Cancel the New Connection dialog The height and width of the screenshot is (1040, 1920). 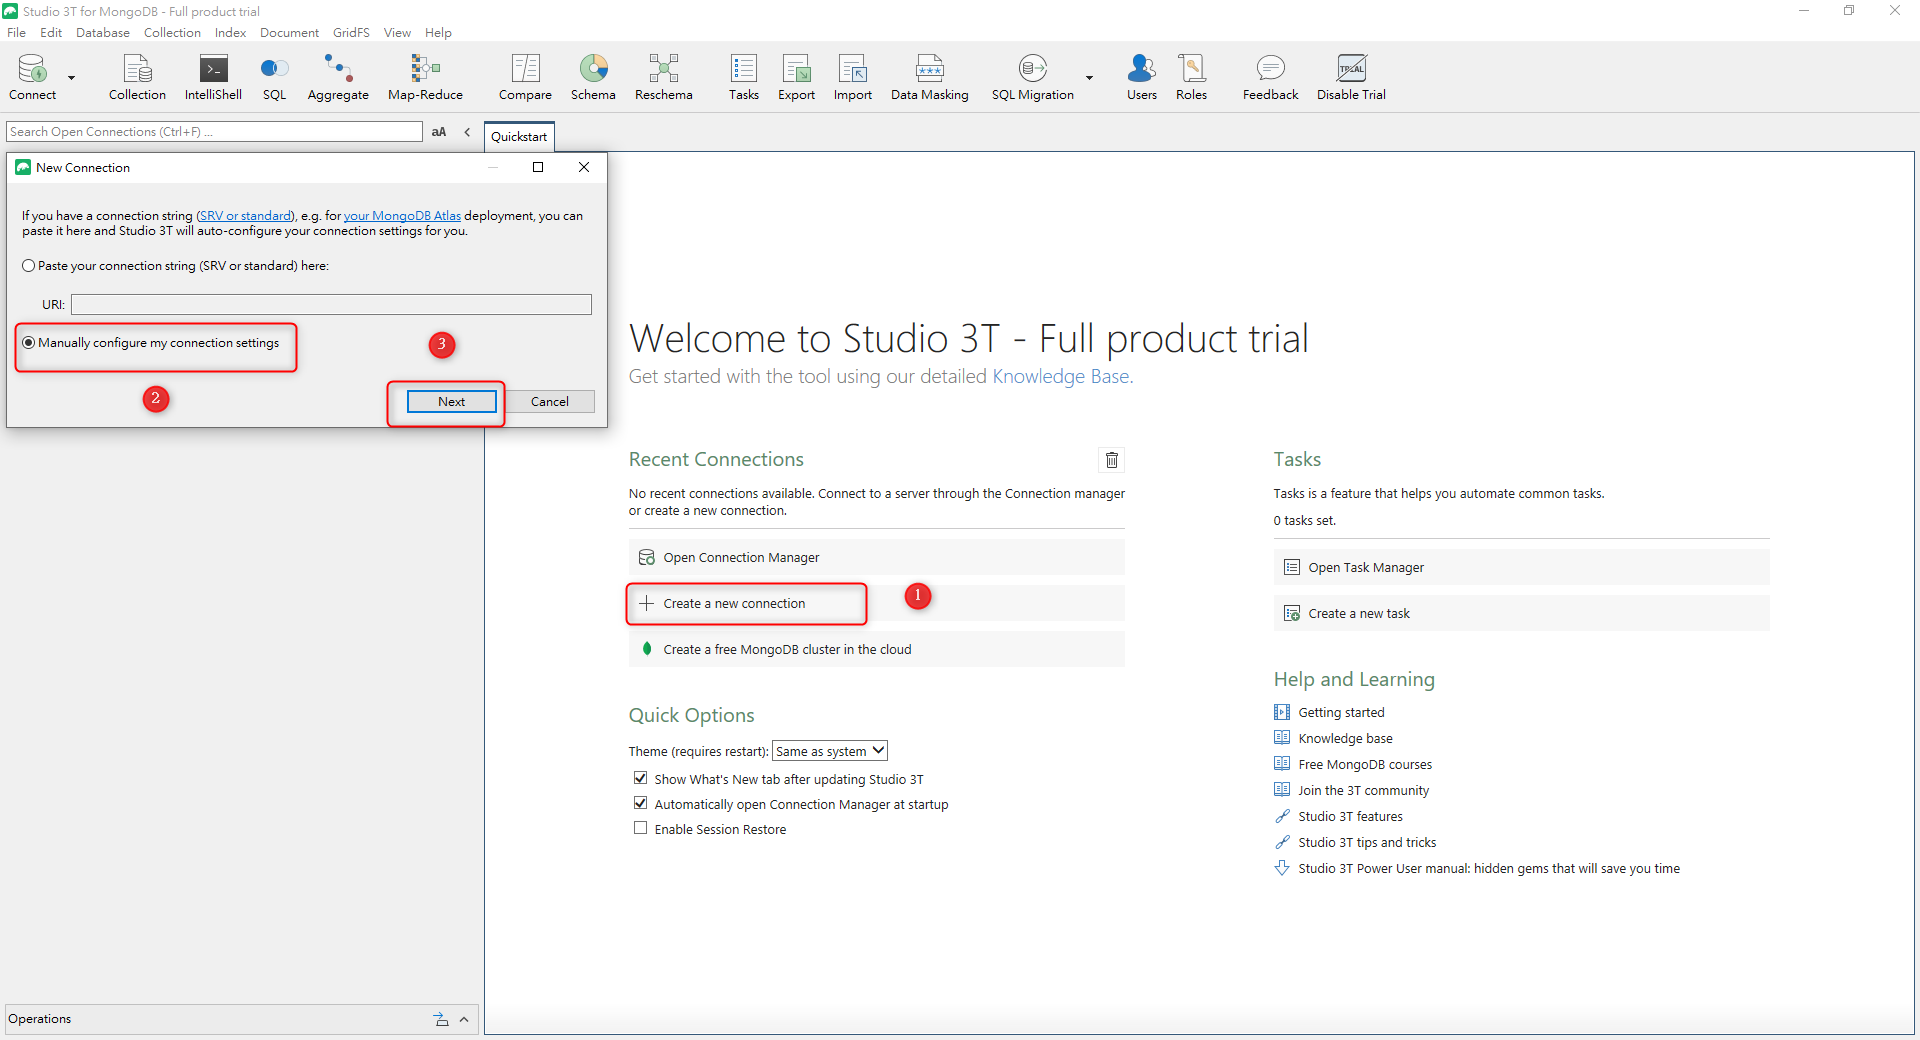pyautogui.click(x=549, y=402)
